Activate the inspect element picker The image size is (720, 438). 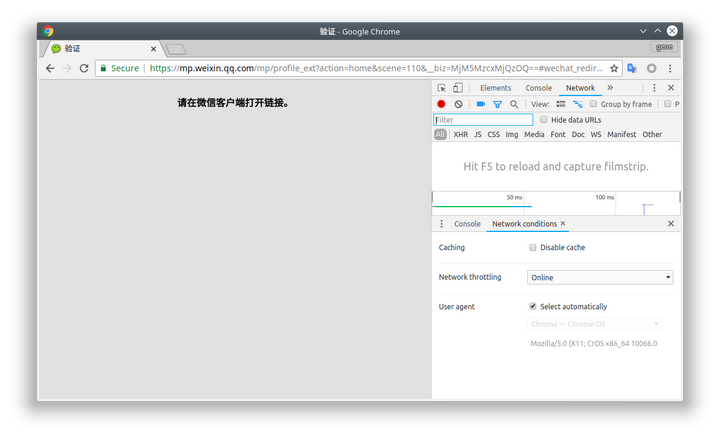point(441,88)
